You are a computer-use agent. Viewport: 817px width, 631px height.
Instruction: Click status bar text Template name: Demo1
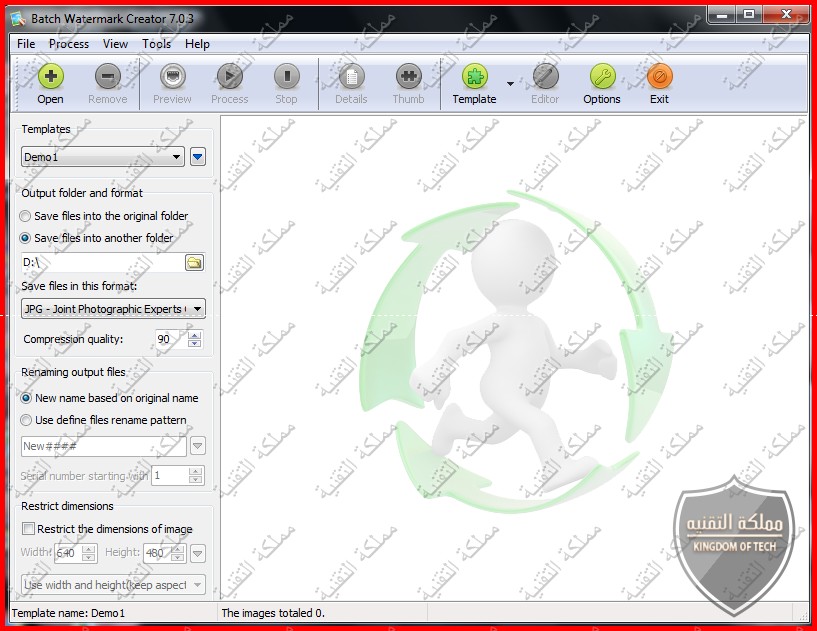68,613
